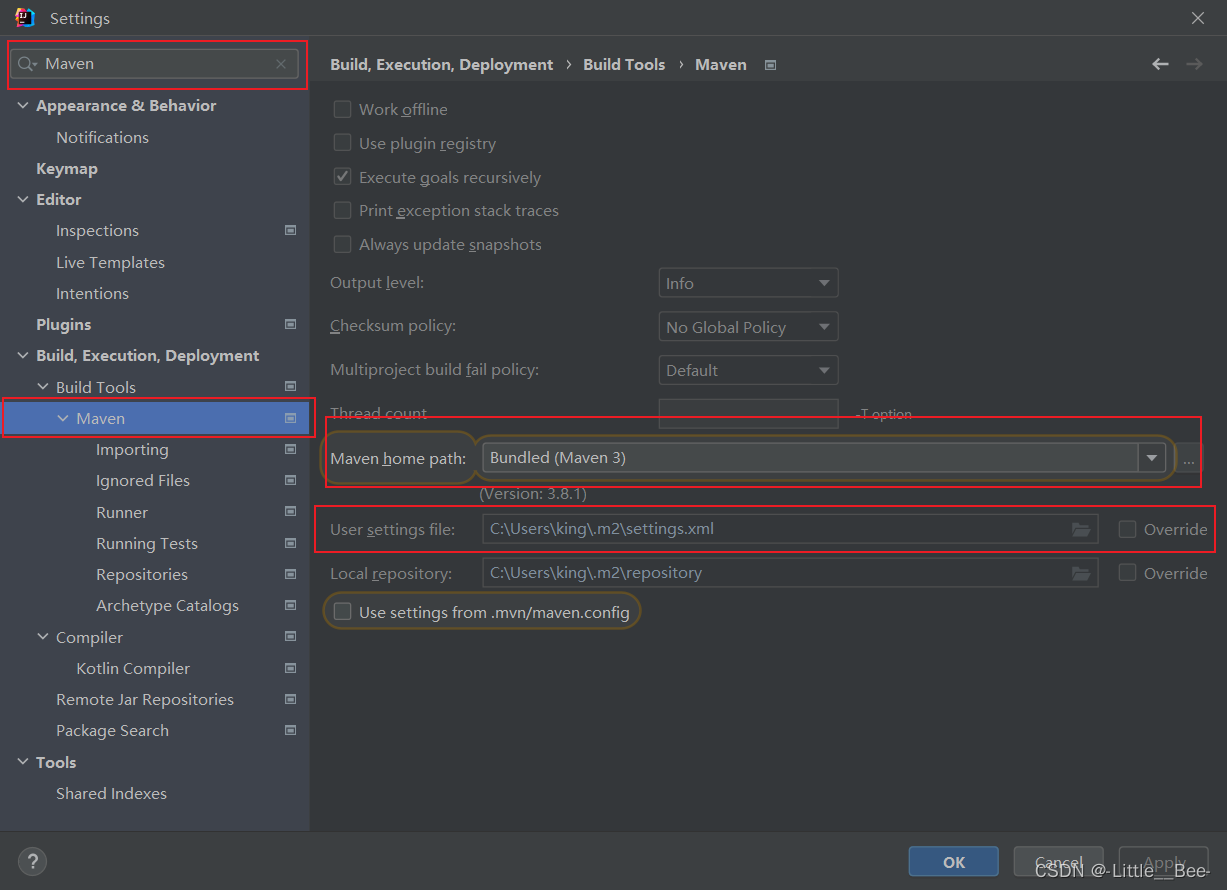Viewport: 1227px width, 890px height.
Task: Browse Maven home path with ellipsis button
Action: click(1189, 458)
